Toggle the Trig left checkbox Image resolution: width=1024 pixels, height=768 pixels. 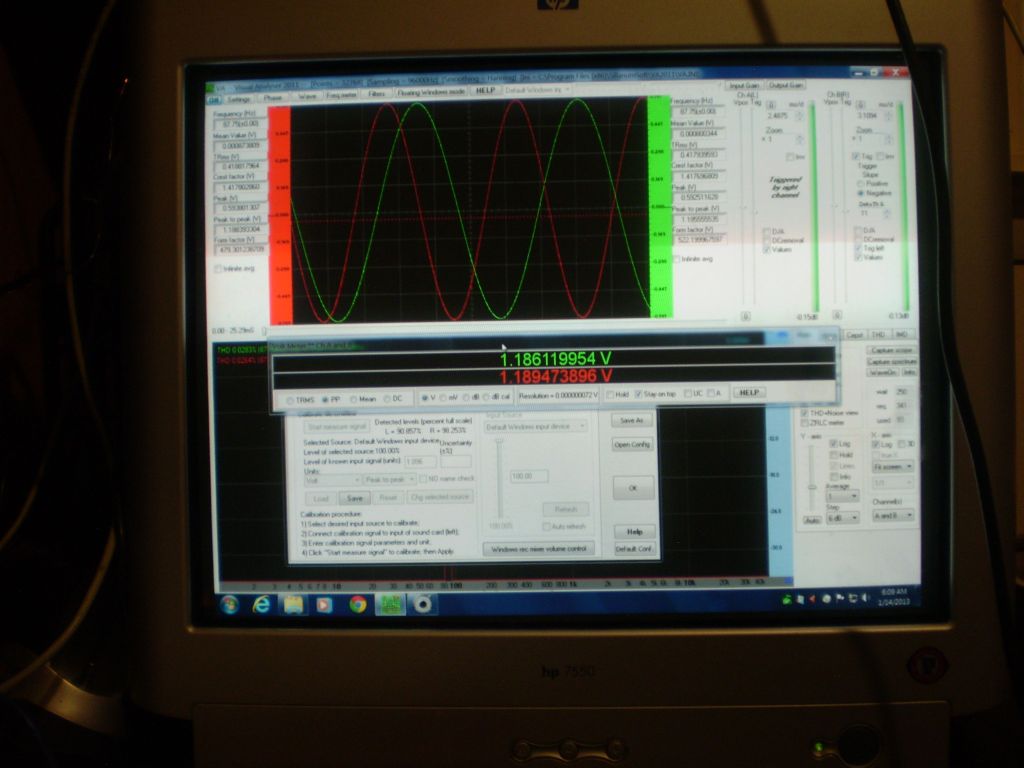(857, 248)
